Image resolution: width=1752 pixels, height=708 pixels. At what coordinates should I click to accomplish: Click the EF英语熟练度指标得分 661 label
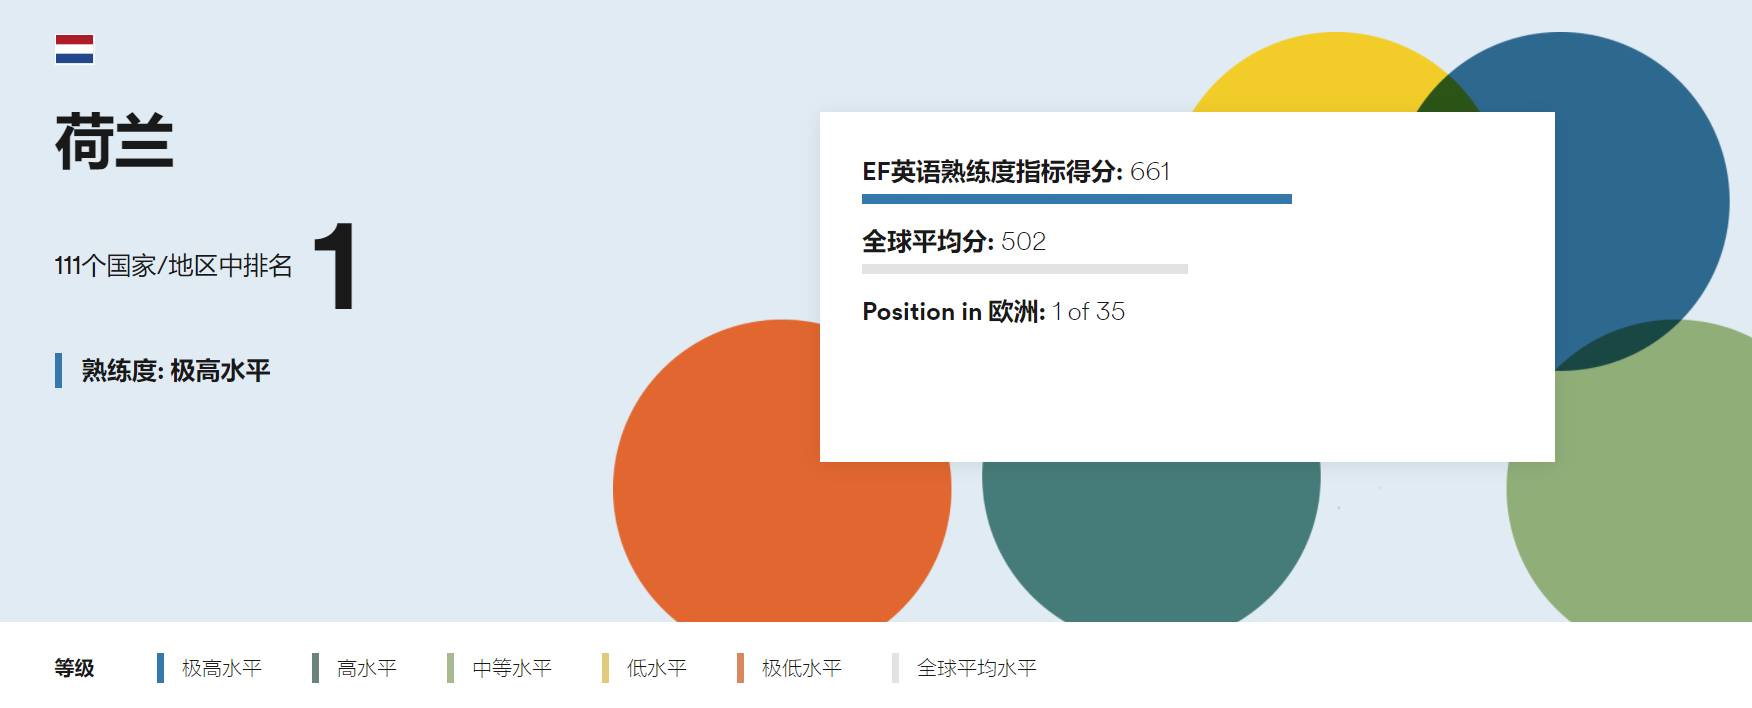point(1015,172)
